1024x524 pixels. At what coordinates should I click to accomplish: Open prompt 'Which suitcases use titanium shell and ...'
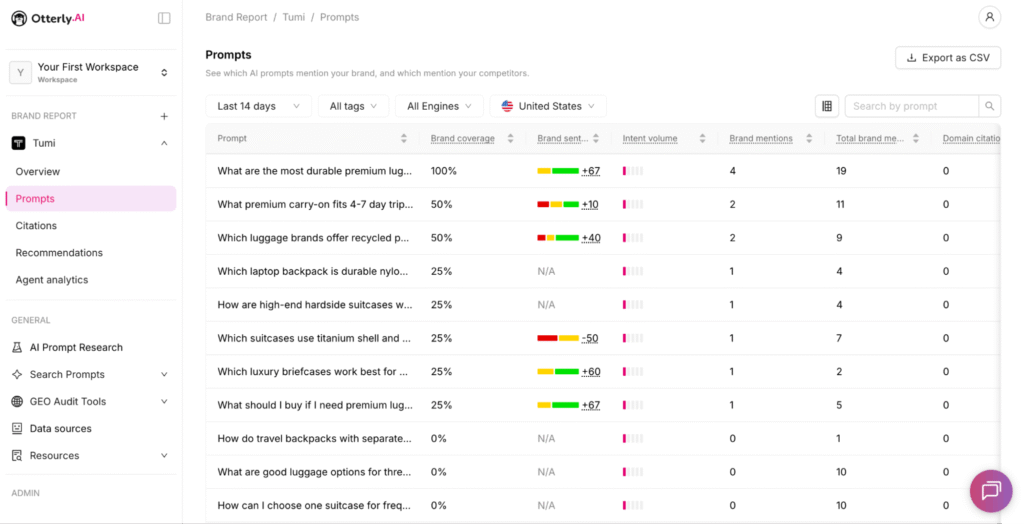click(x=314, y=338)
